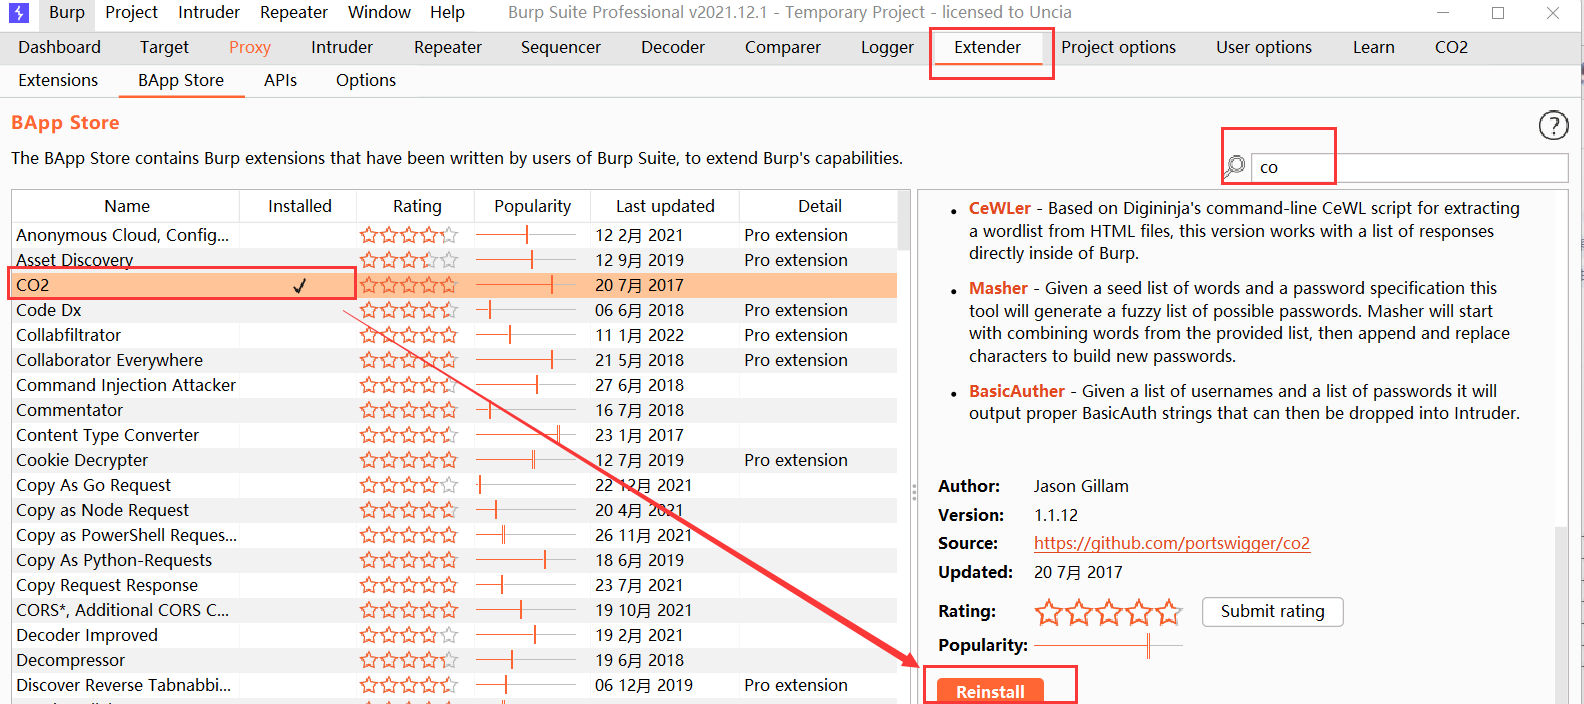Viewport: 1584px width, 704px height.
Task: Switch to the Dashboard tab
Action: pos(60,47)
